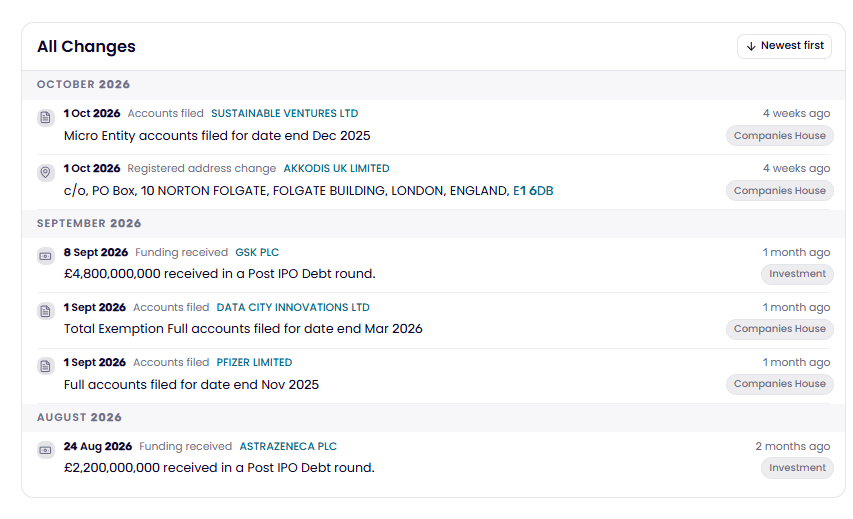This screenshot has width=853, height=519.
Task: Open AKKODIS UK LIMITED company link
Action: point(336,168)
